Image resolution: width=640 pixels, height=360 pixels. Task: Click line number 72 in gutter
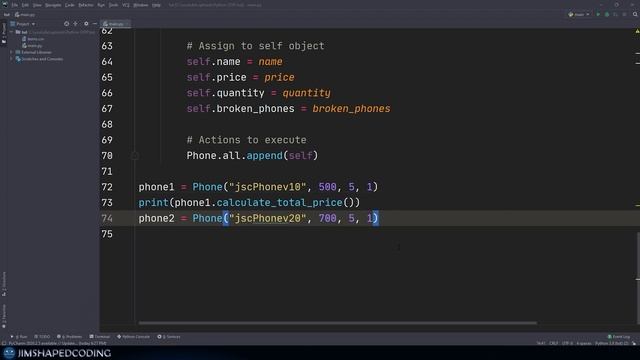point(107,187)
